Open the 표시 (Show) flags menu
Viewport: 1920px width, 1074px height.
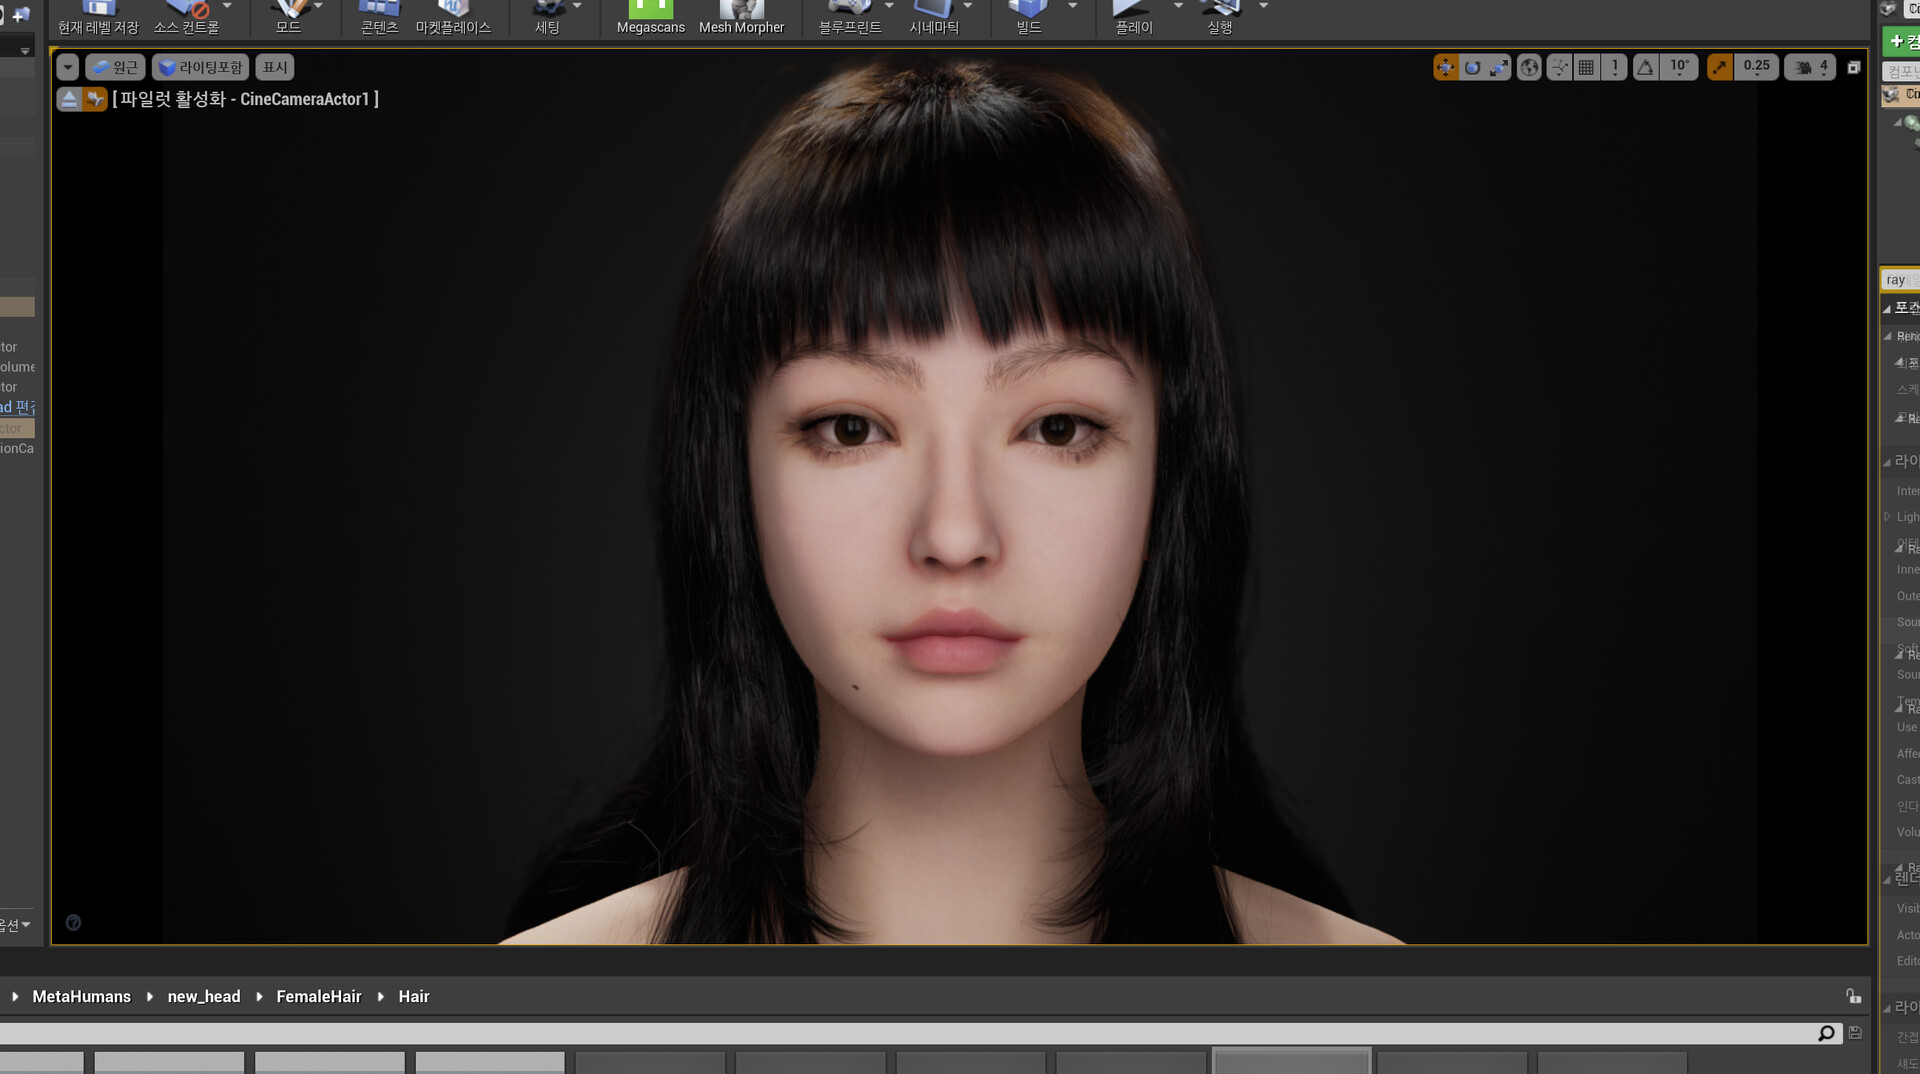[x=274, y=67]
